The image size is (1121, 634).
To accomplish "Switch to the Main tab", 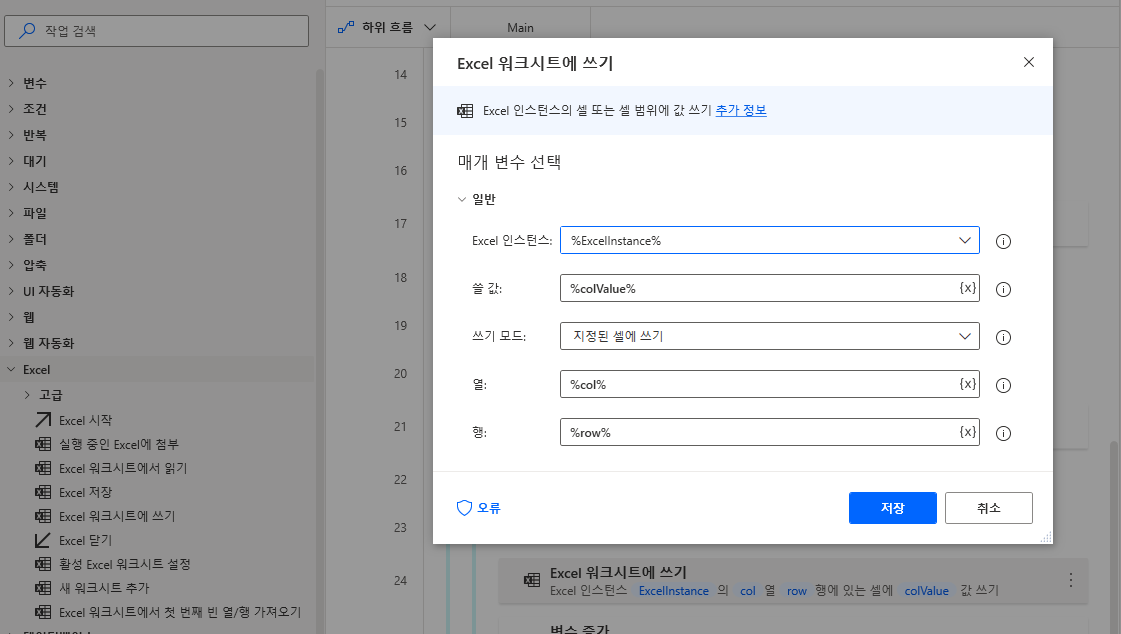I will pos(520,28).
